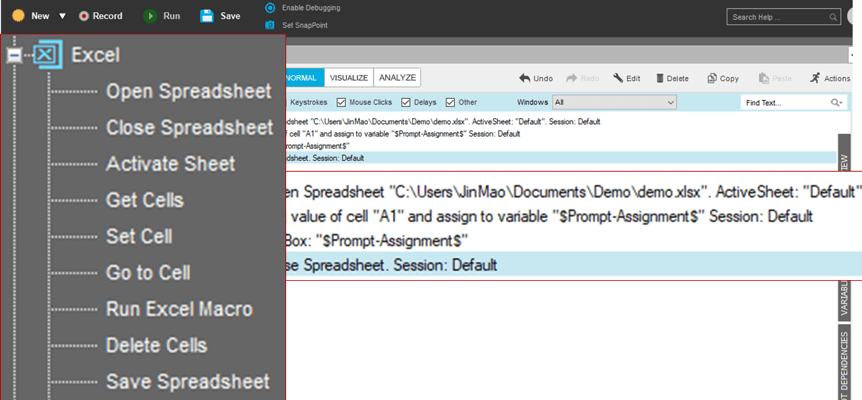The width and height of the screenshot is (862, 400).
Task: Pick the Delete Cells command
Action: [x=157, y=345]
